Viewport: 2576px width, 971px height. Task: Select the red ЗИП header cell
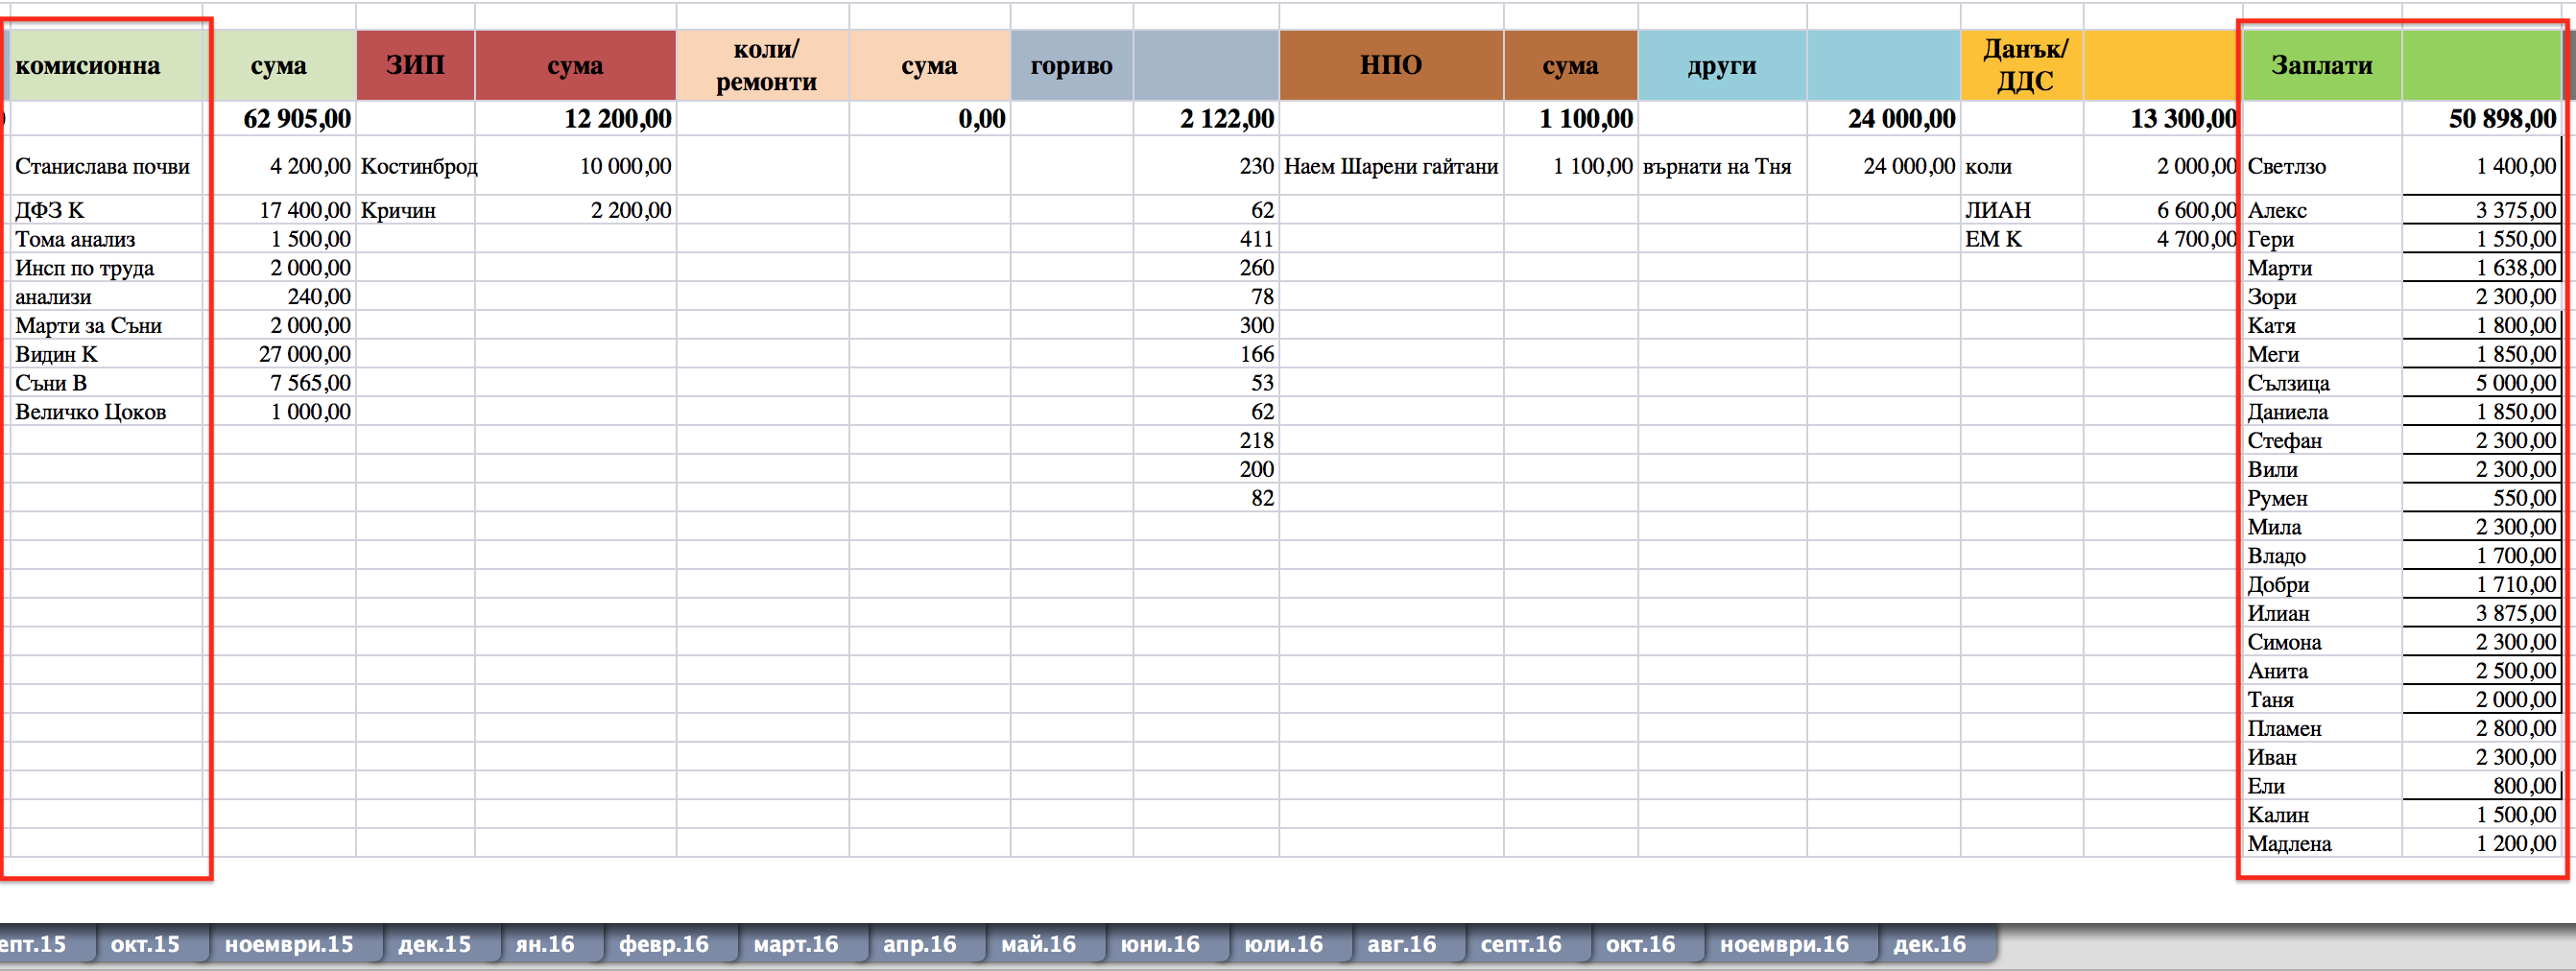415,66
